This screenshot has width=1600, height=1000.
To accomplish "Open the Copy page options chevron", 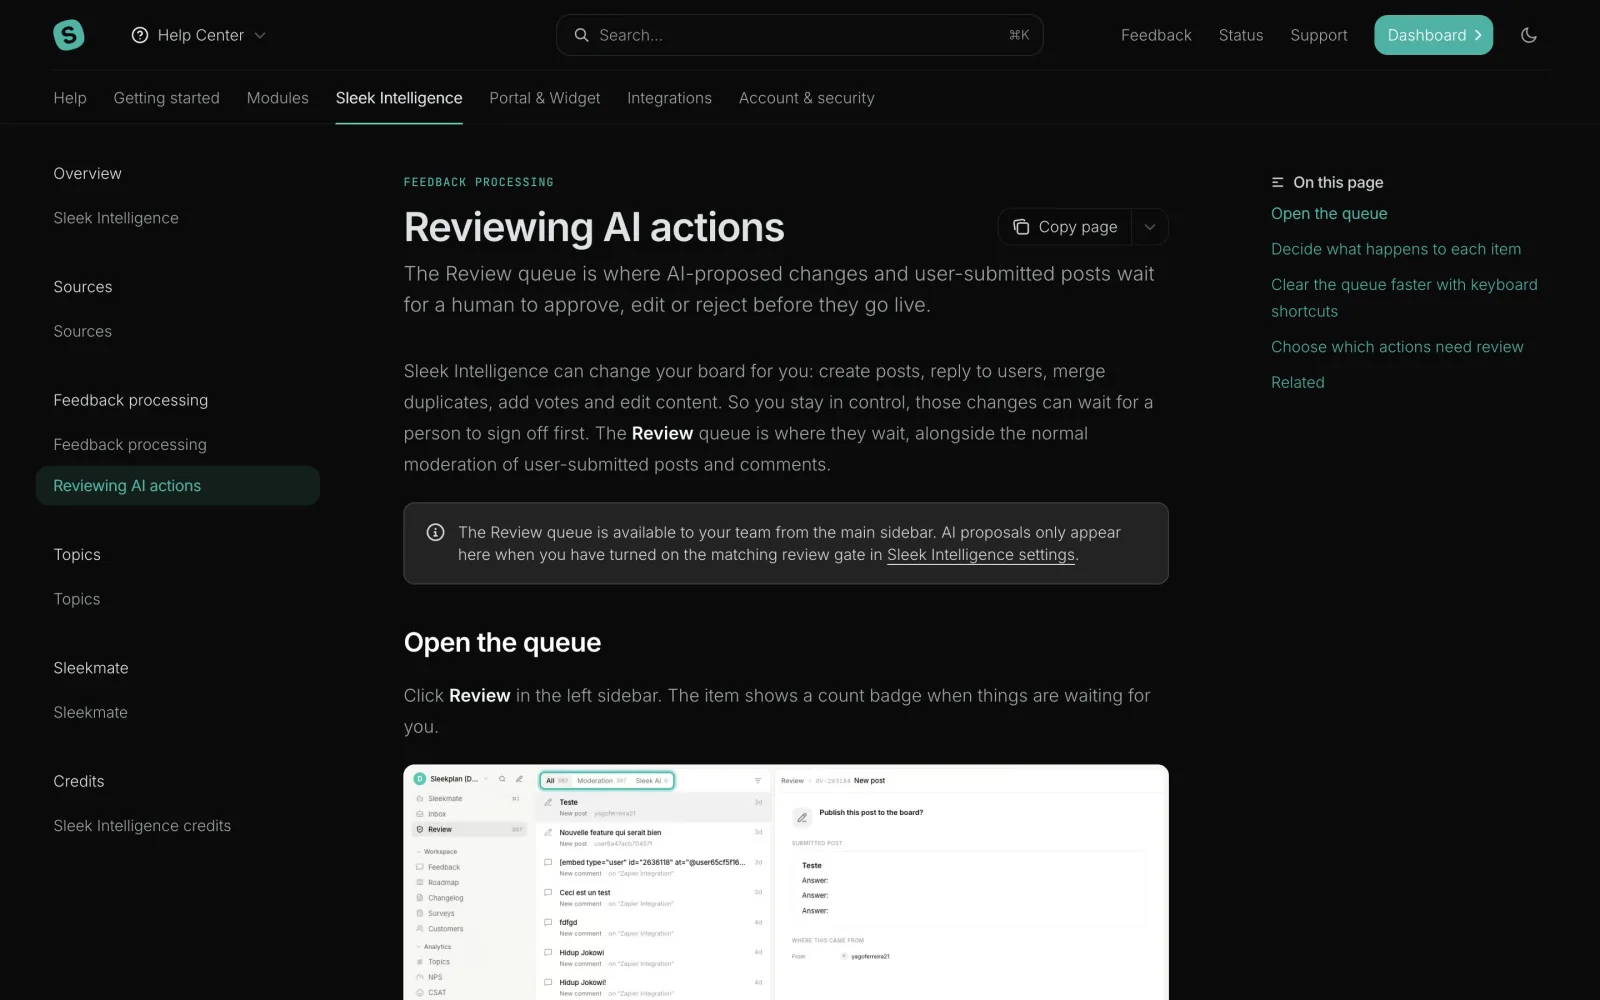I will coord(1150,227).
